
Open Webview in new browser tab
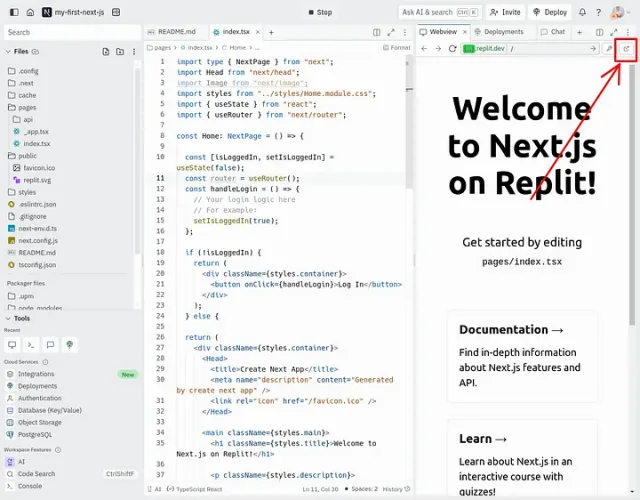[626, 49]
